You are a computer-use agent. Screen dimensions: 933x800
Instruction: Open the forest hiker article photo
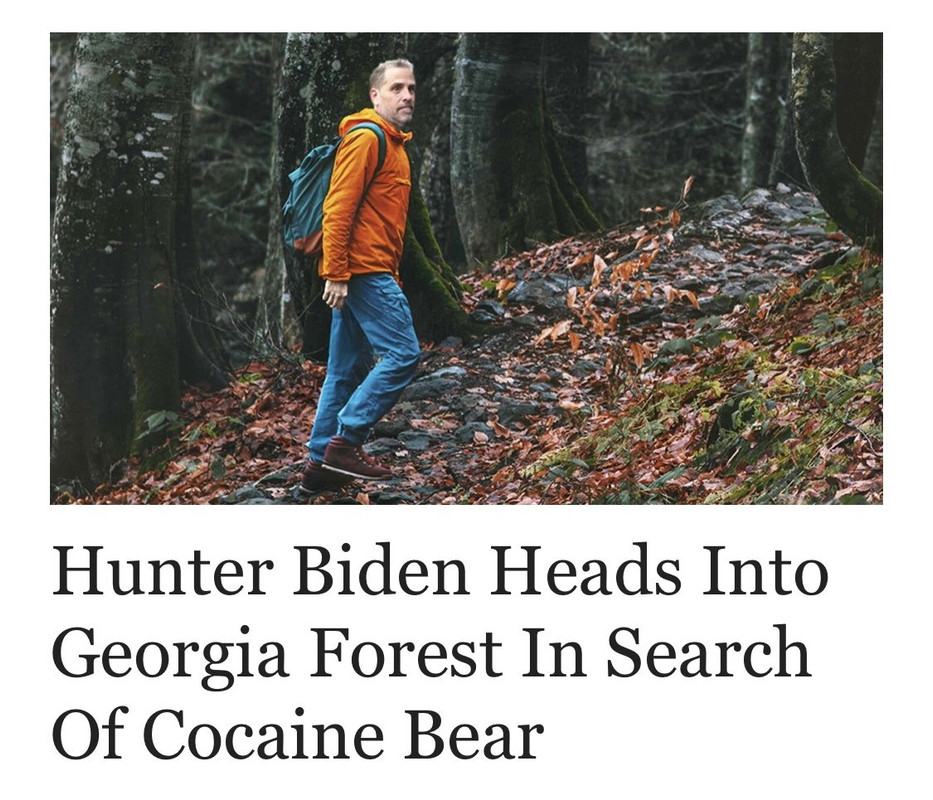(x=466, y=268)
